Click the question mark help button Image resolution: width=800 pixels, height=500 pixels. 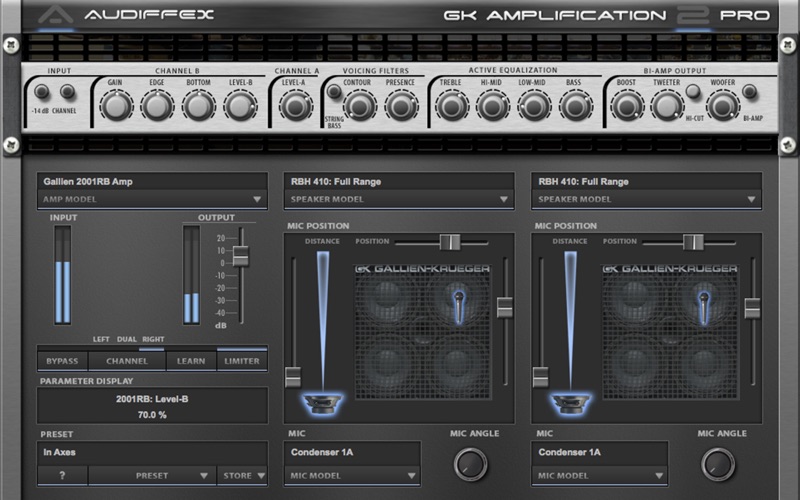click(x=62, y=476)
